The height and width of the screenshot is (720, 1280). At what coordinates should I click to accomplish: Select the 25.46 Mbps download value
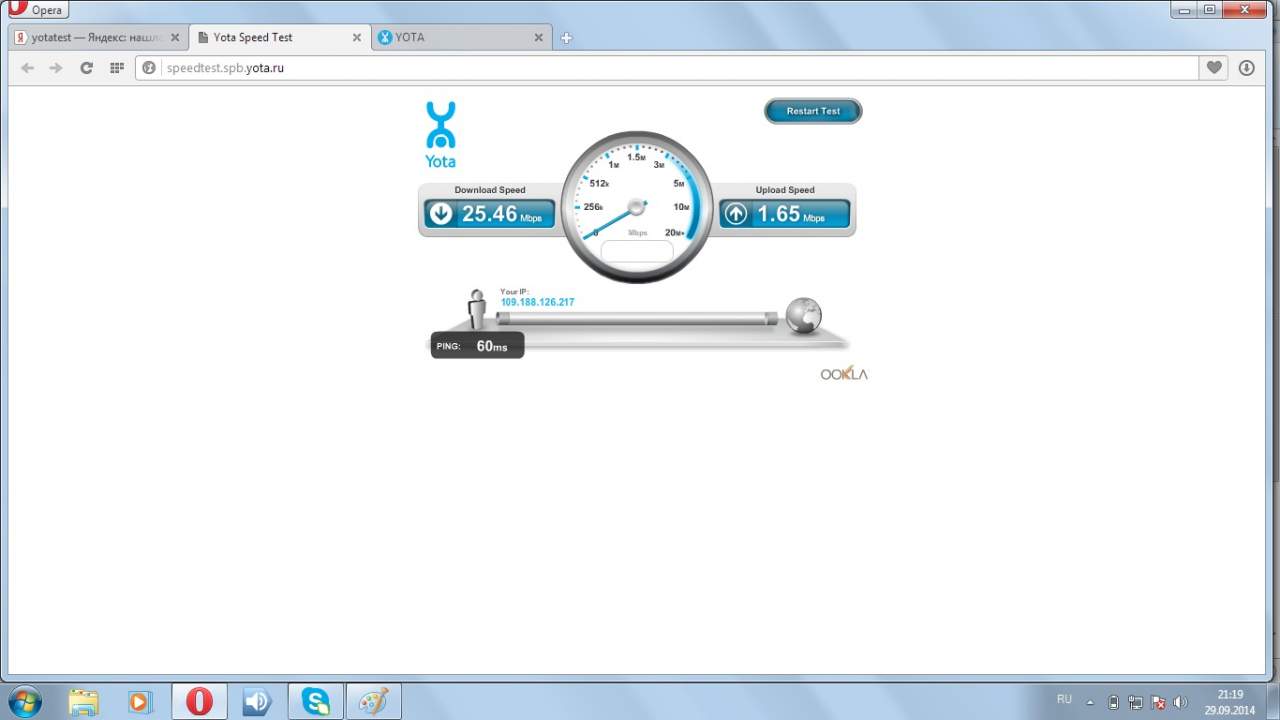(502, 214)
